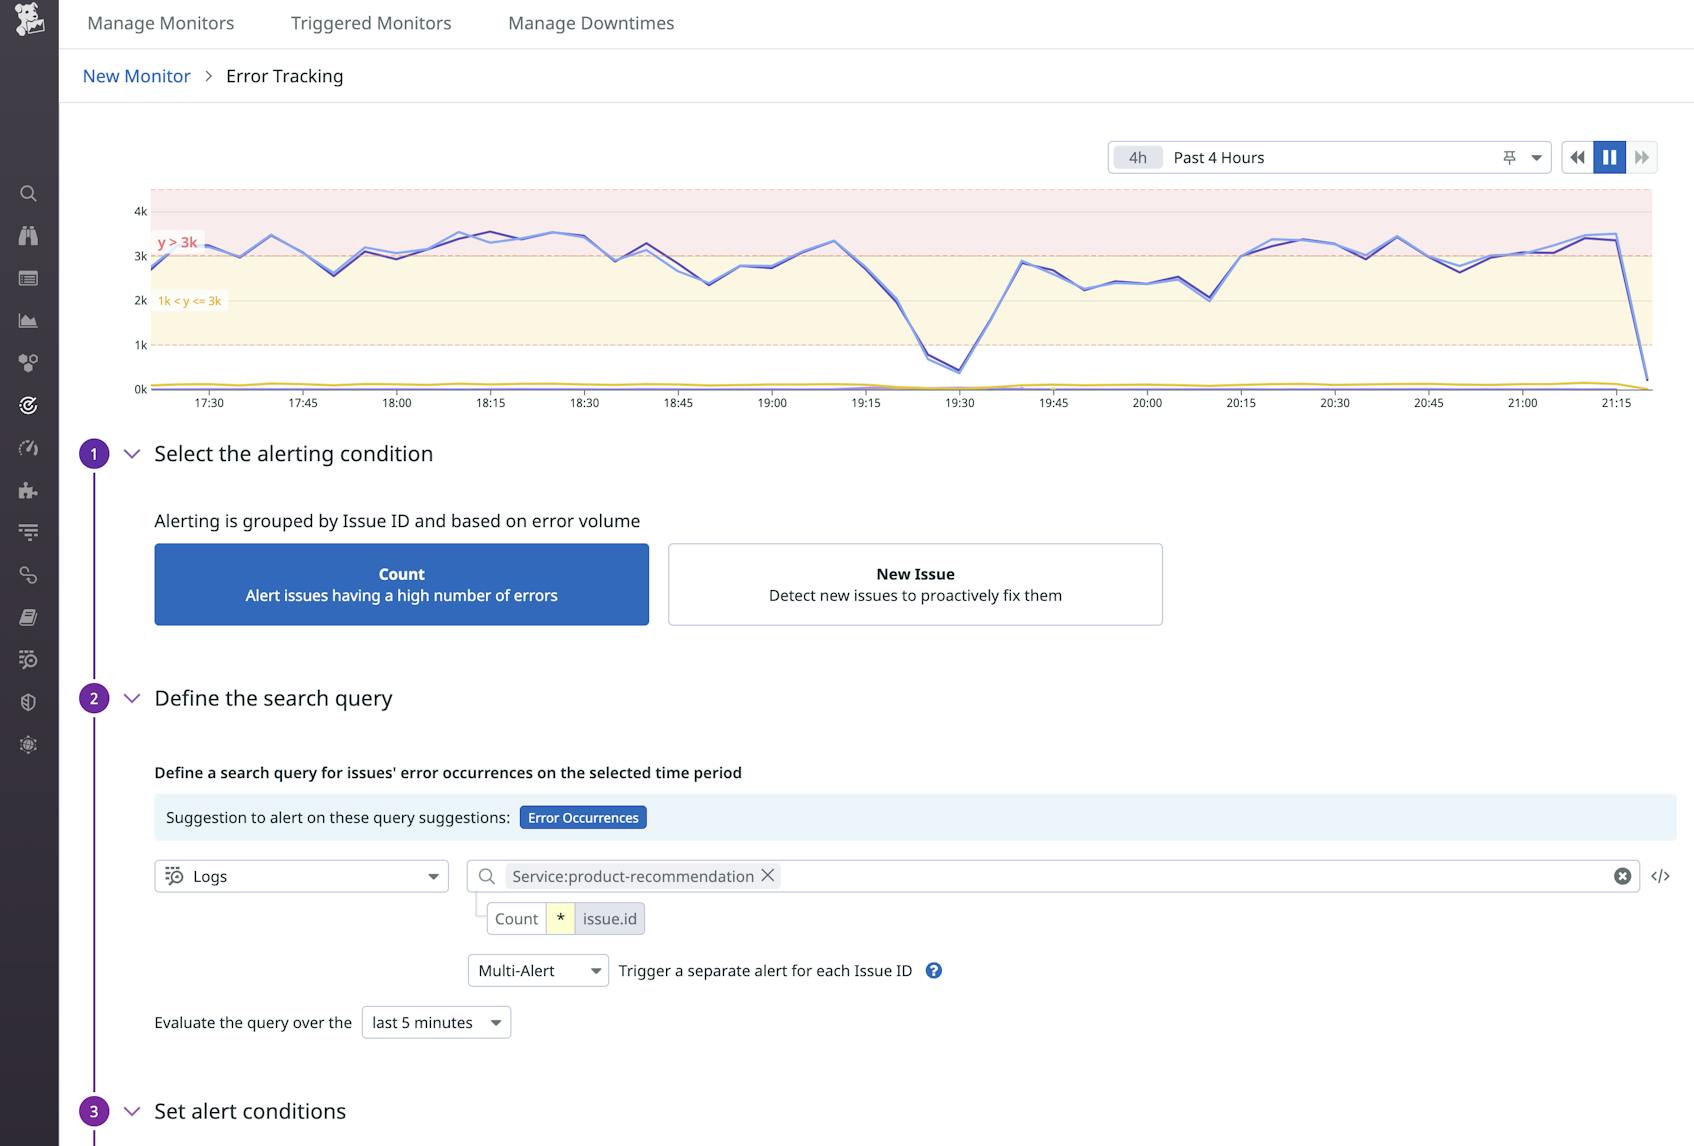Collapse the Define the search query section
1694x1146 pixels.
[x=131, y=698]
